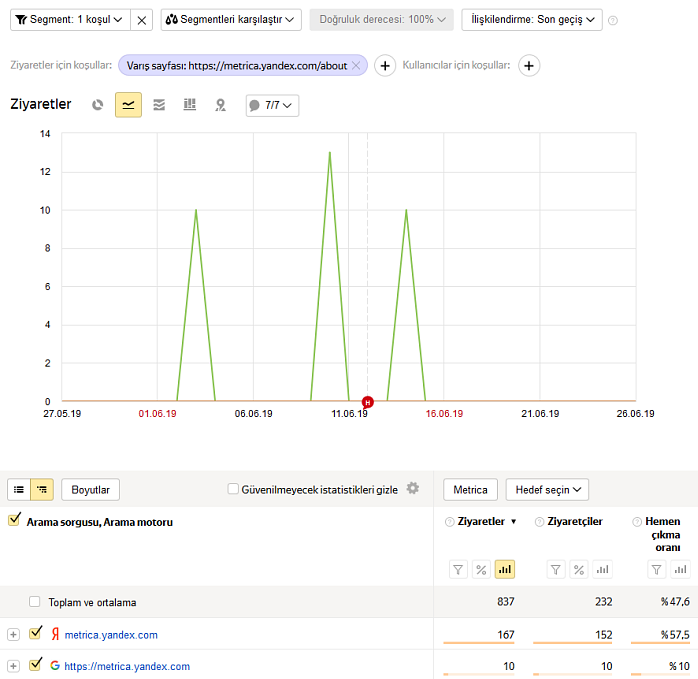Switch to map chart view
This screenshot has height=679, width=698.
[x=220, y=105]
